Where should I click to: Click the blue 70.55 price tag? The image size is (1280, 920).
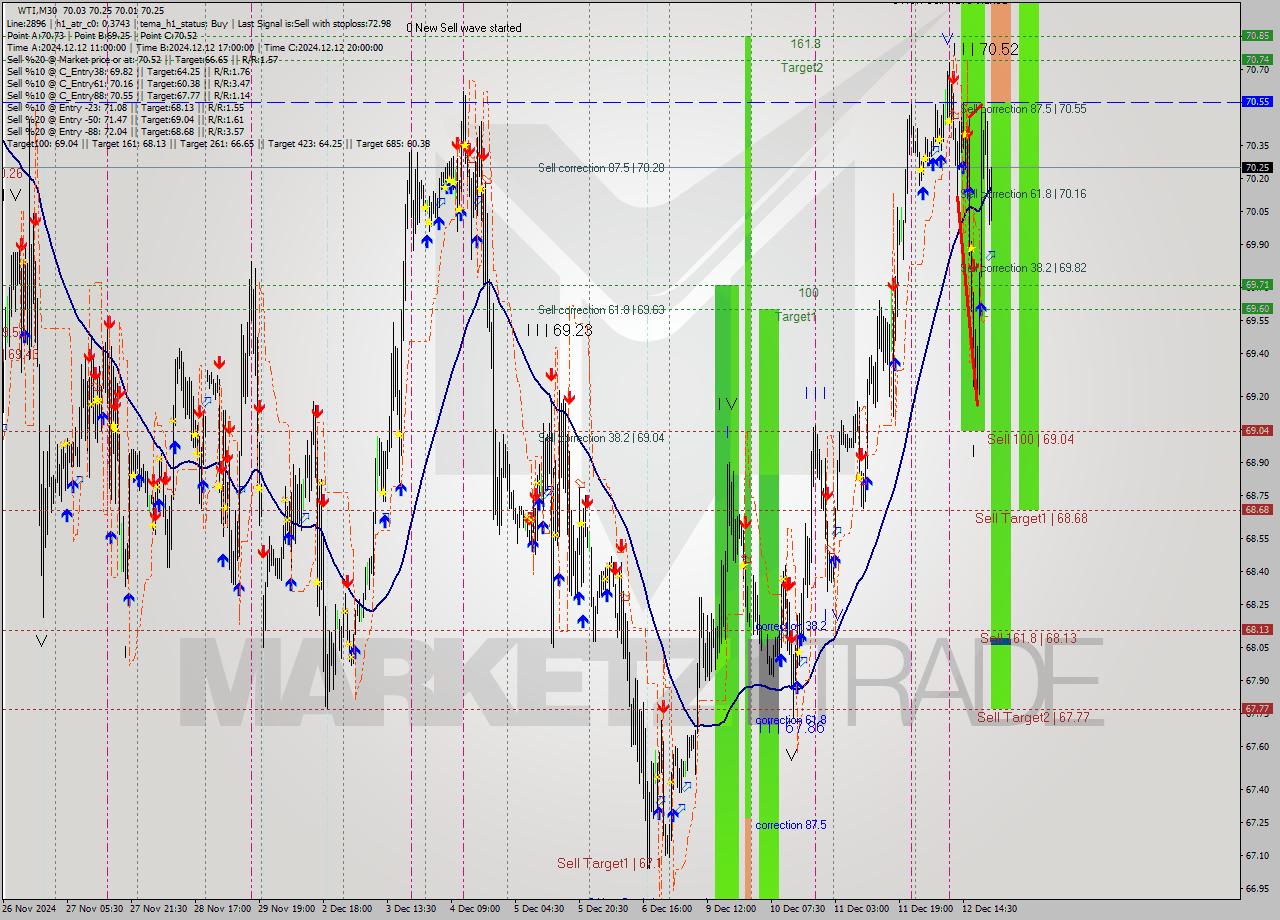[1257, 101]
